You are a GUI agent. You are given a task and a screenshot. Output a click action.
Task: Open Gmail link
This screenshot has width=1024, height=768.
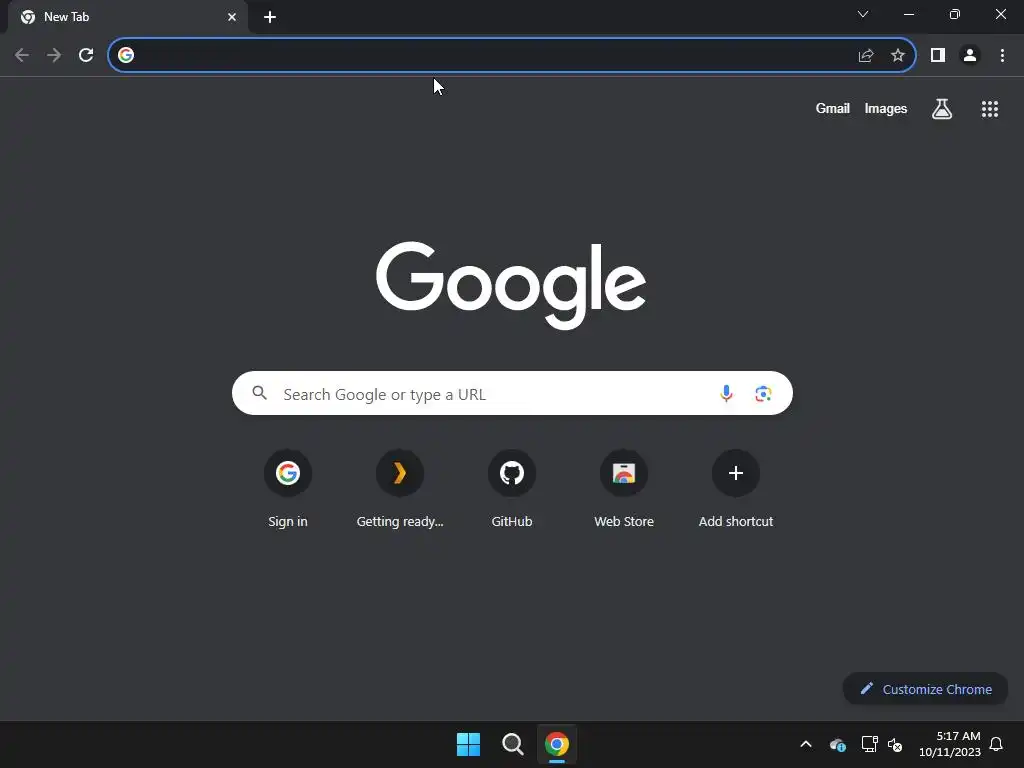point(833,108)
